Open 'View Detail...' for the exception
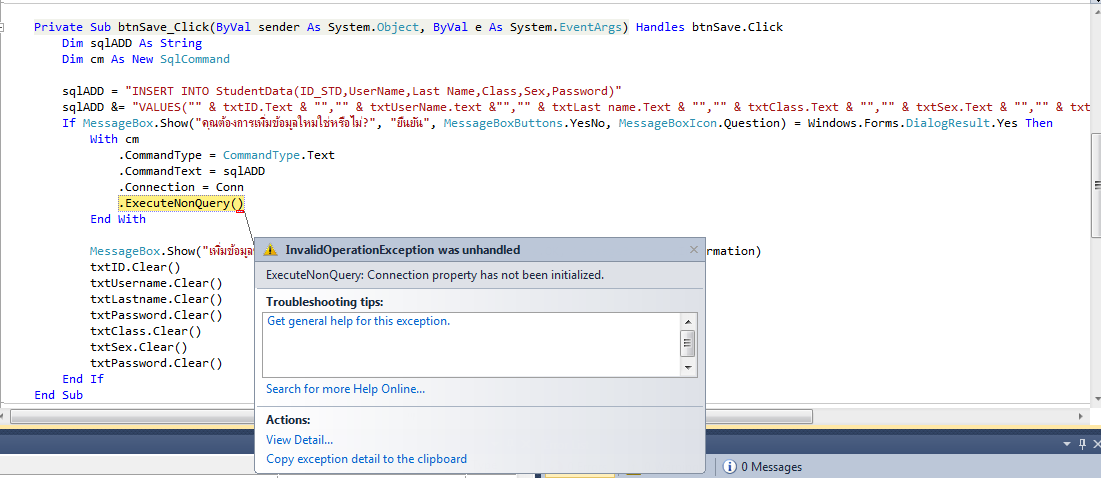This screenshot has height=478, width=1101. [x=299, y=440]
